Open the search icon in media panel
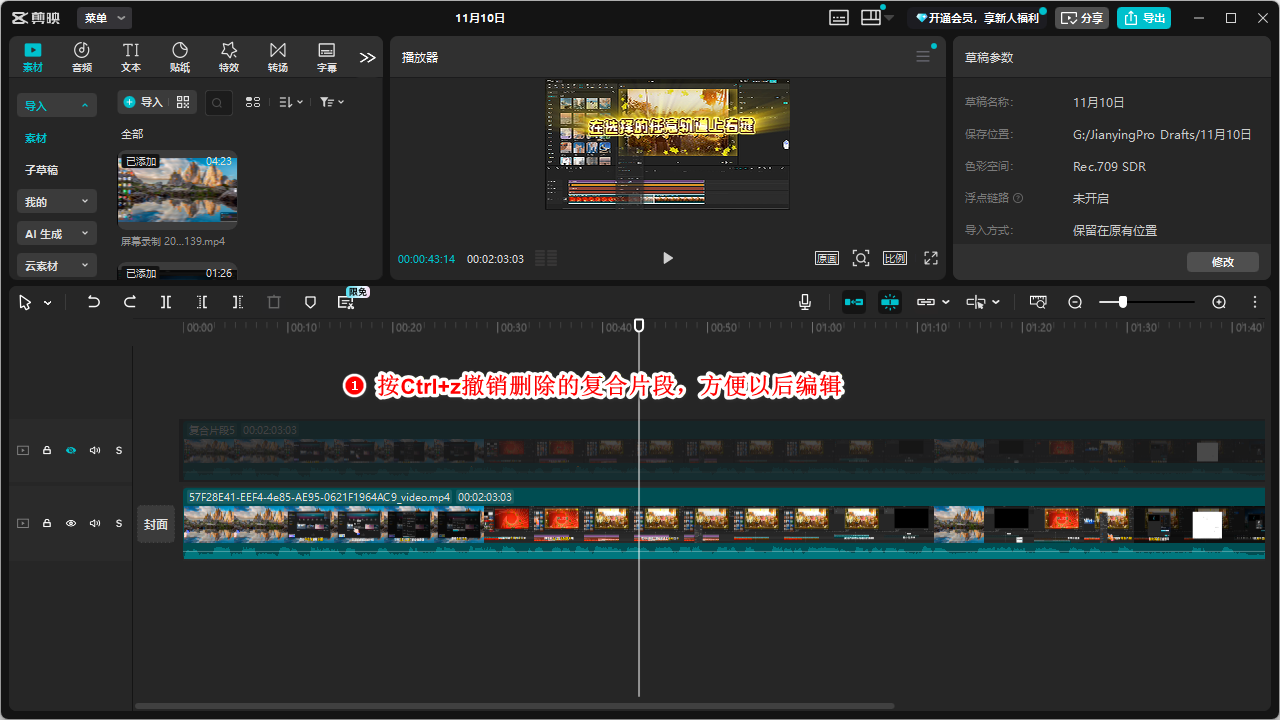 tap(219, 102)
